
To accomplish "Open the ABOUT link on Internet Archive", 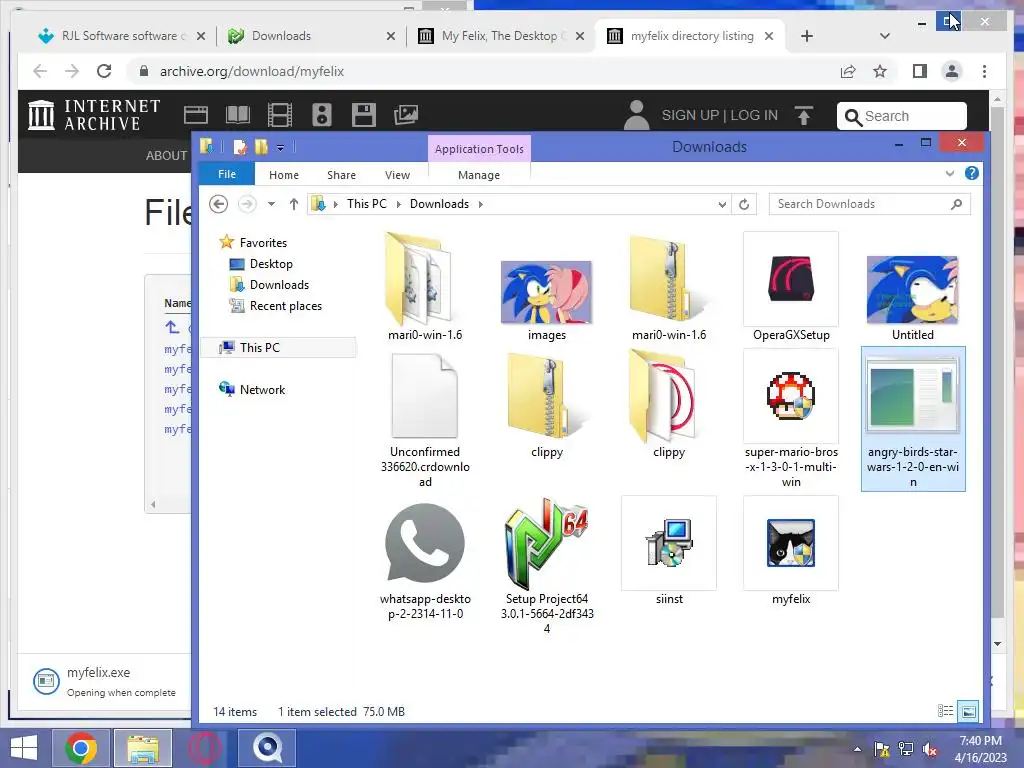I will (166, 155).
